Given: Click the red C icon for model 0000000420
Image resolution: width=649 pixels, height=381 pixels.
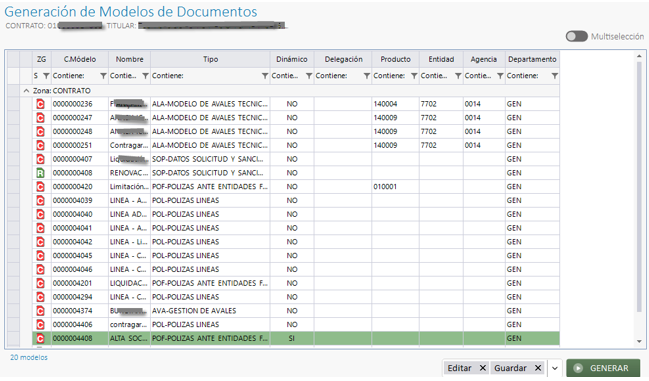Looking at the screenshot, I should pyautogui.click(x=40, y=187).
